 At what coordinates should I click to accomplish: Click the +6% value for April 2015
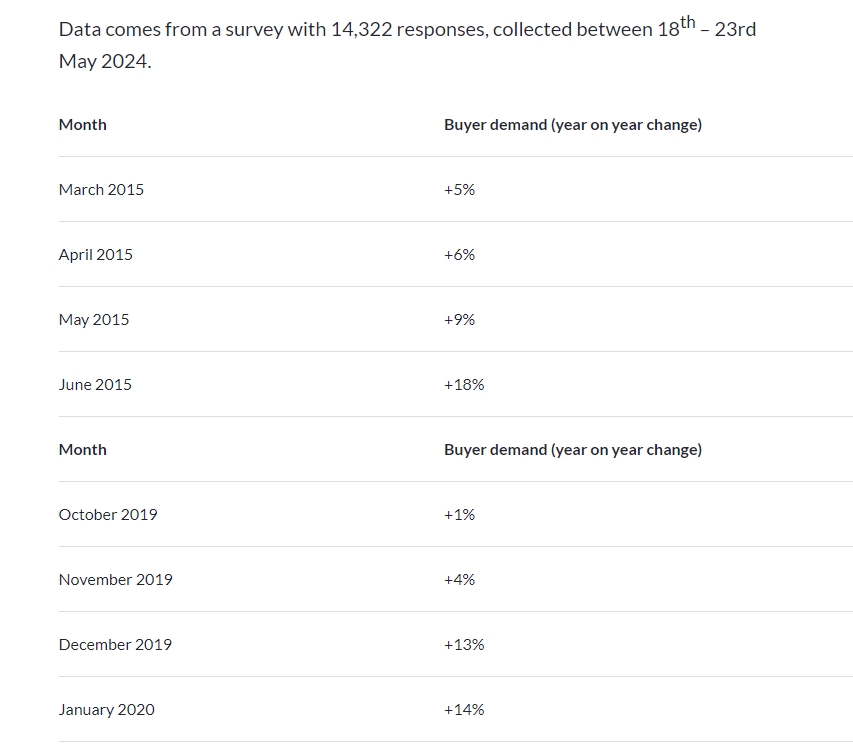(x=459, y=255)
